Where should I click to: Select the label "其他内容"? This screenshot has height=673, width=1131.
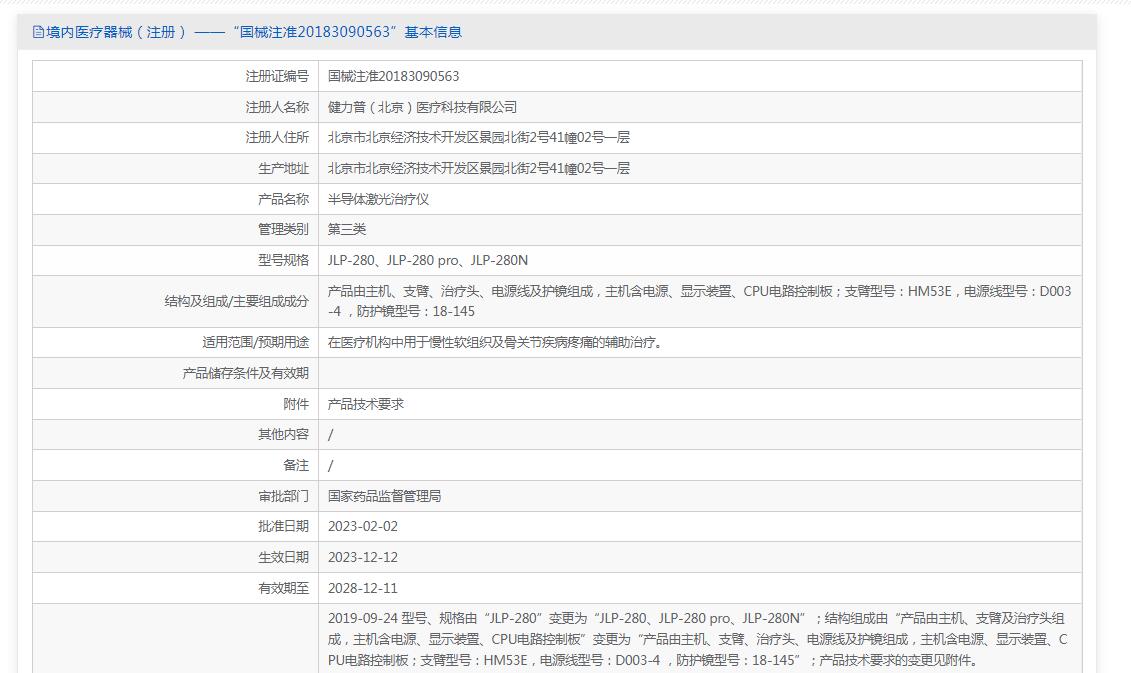click(x=283, y=434)
